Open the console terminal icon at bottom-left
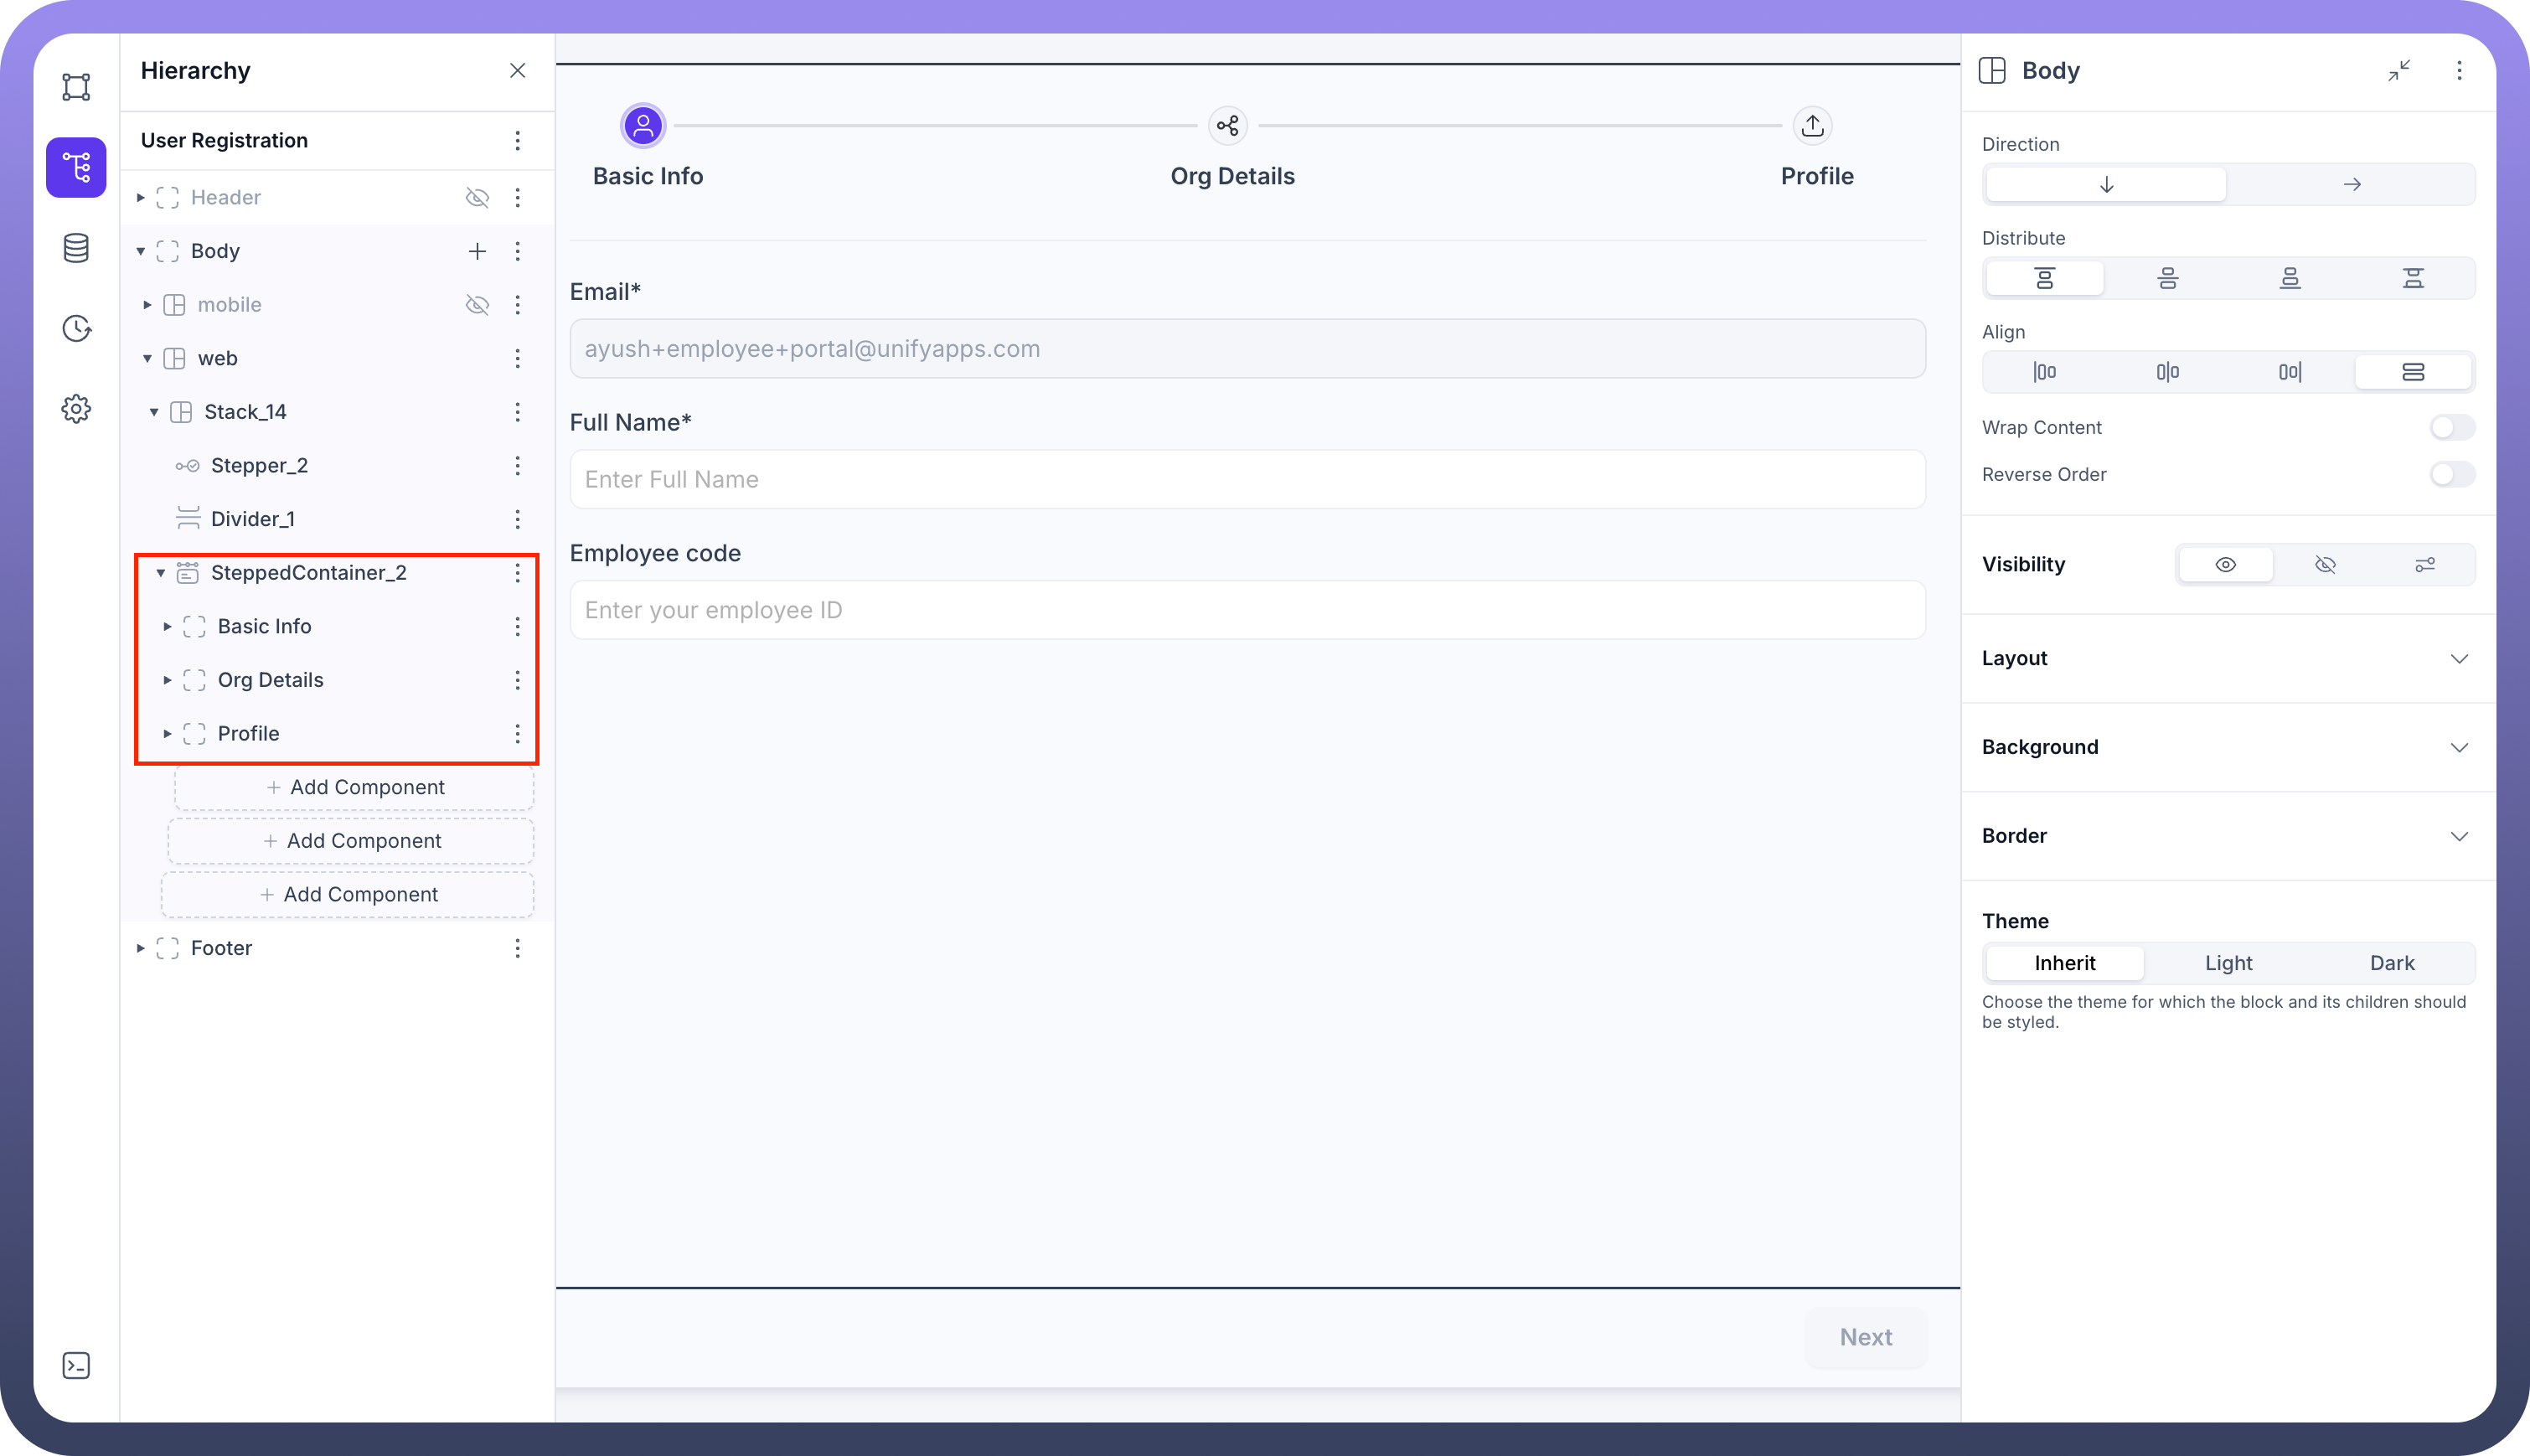Image resolution: width=2530 pixels, height=1456 pixels. click(x=76, y=1366)
